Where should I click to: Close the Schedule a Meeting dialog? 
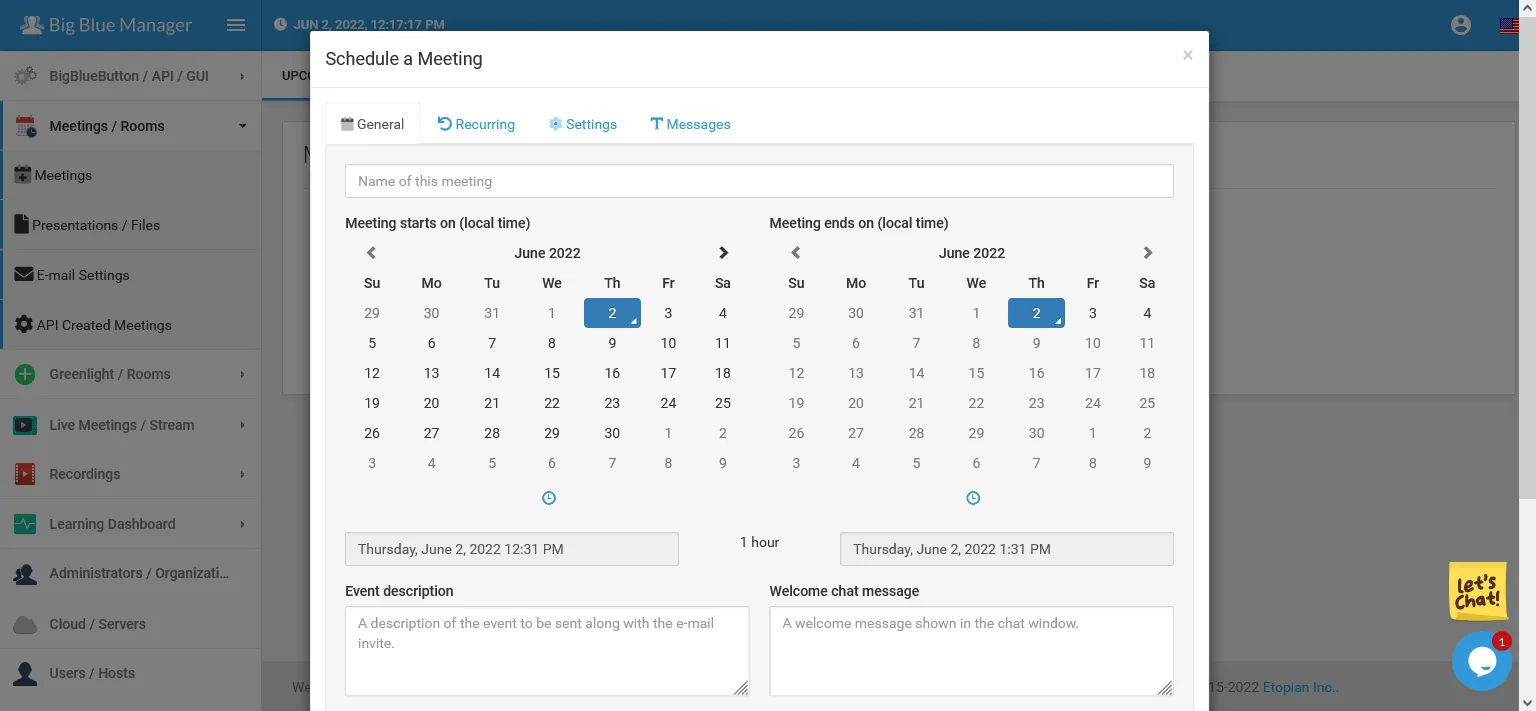(1187, 56)
